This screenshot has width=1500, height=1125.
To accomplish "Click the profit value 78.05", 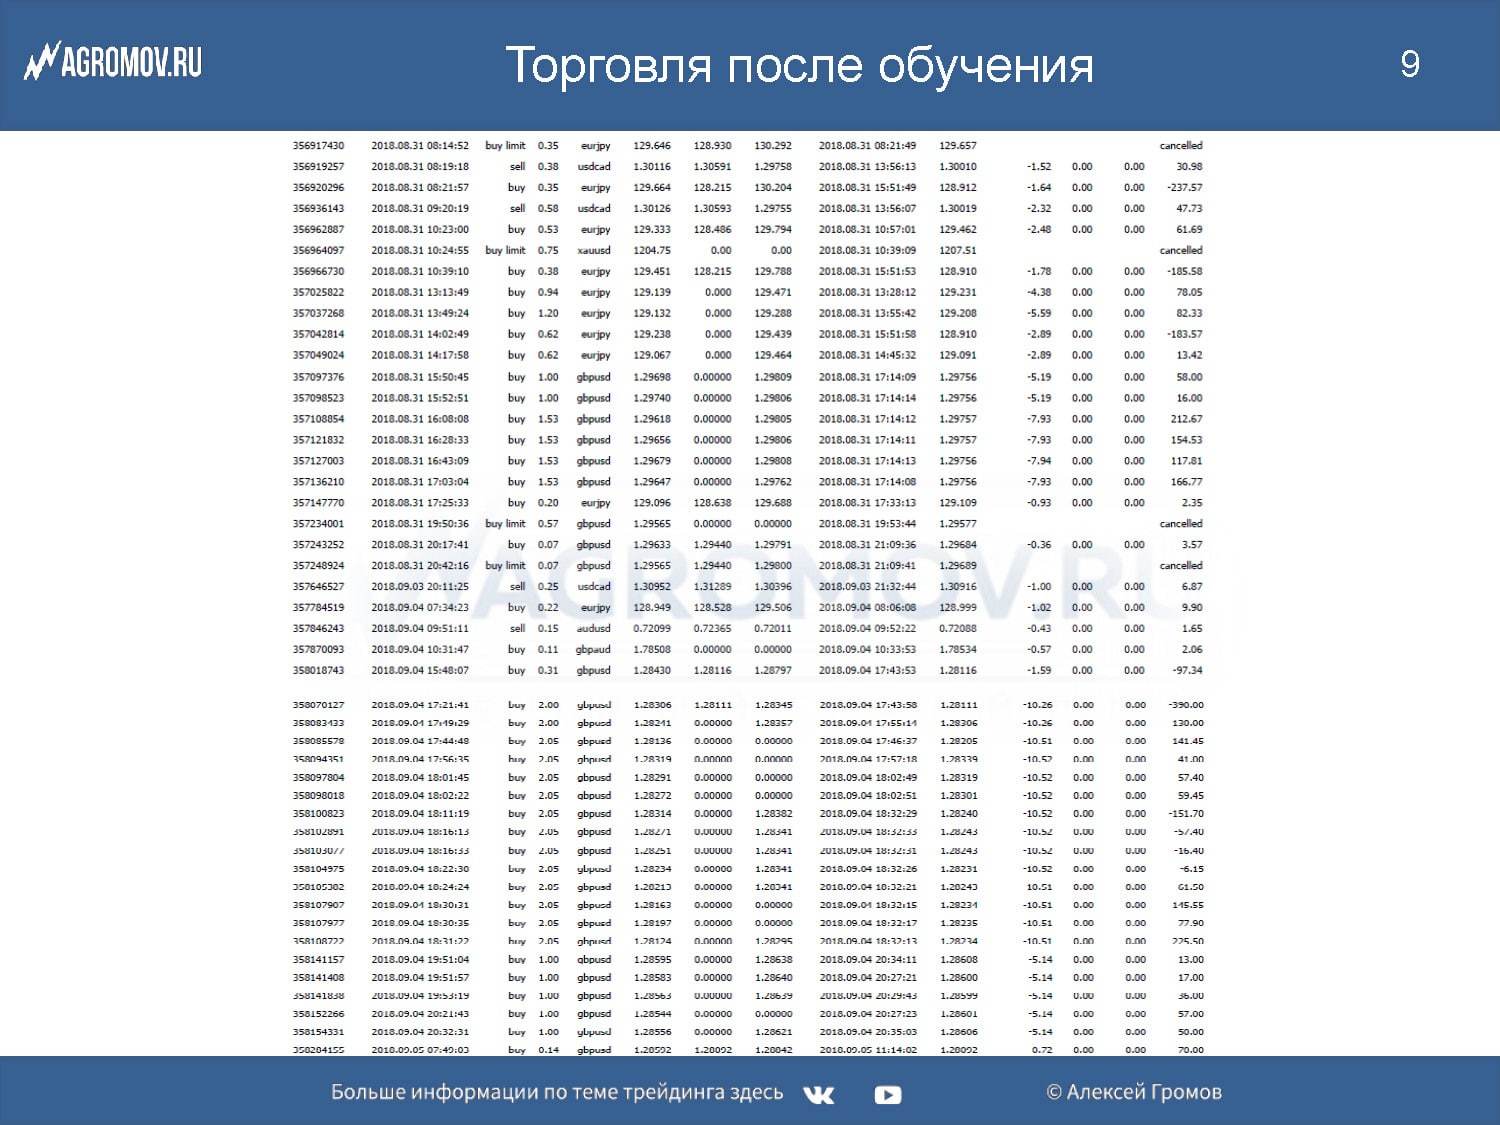I will pos(1189,293).
